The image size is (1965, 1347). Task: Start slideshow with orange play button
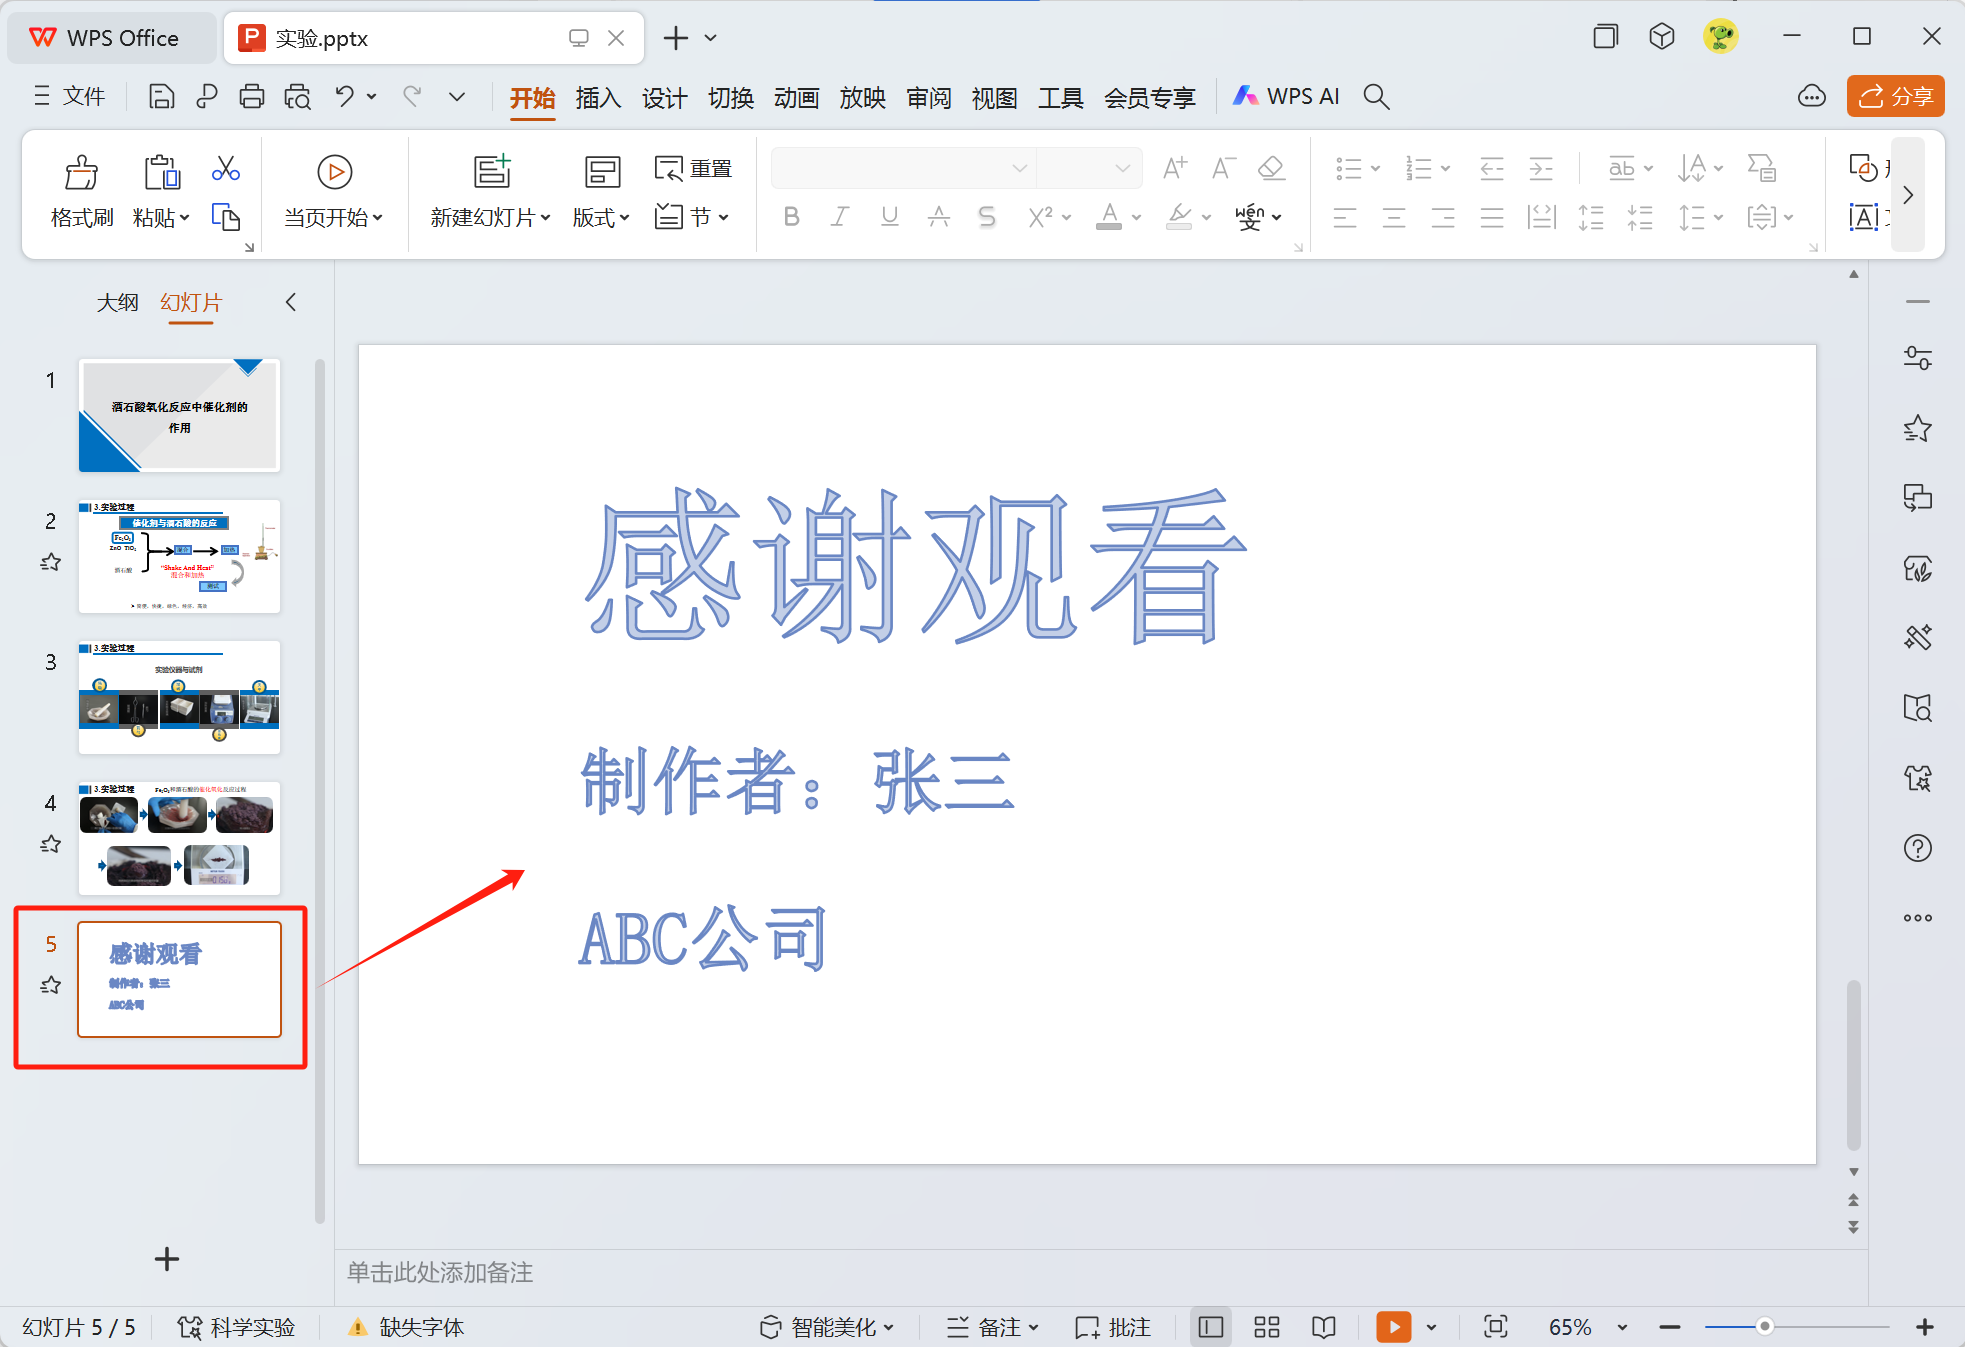pyautogui.click(x=1393, y=1327)
